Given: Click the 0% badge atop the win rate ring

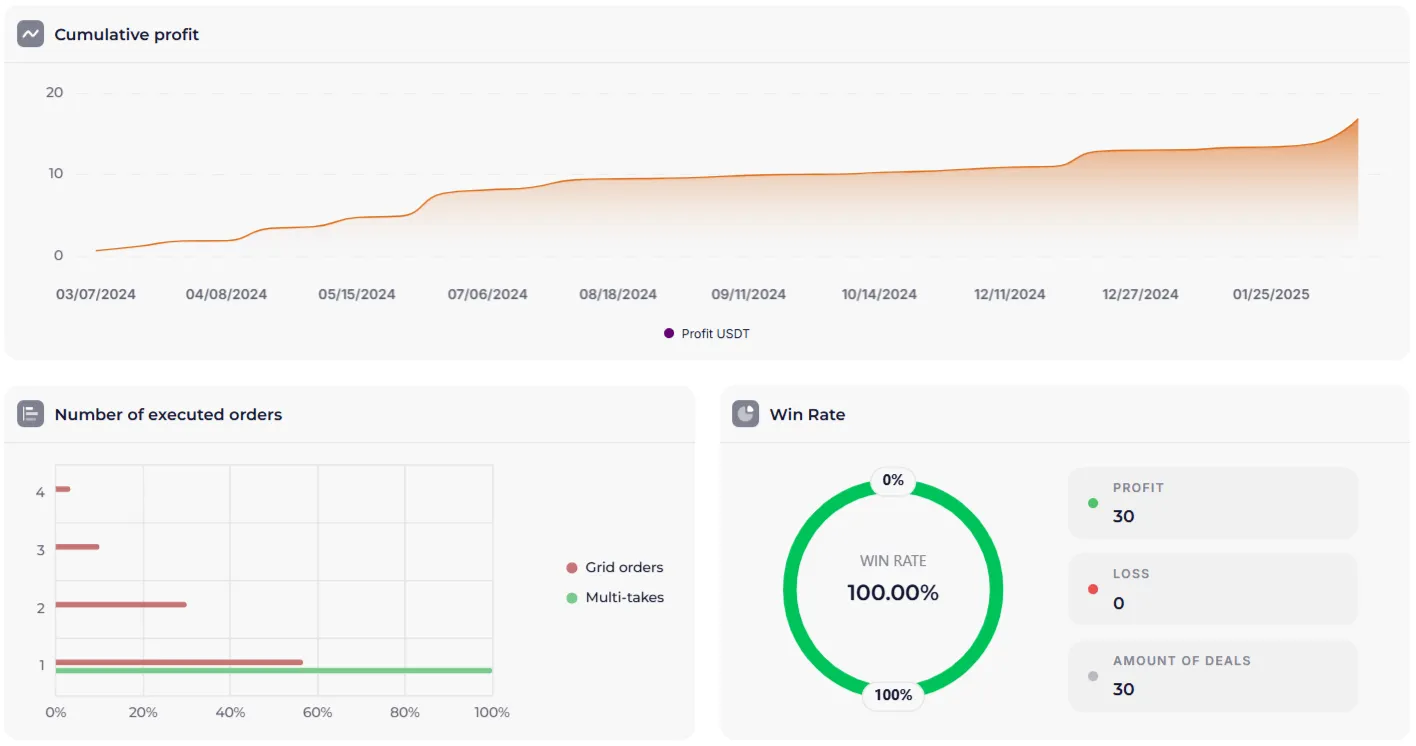Looking at the screenshot, I should click(x=893, y=481).
